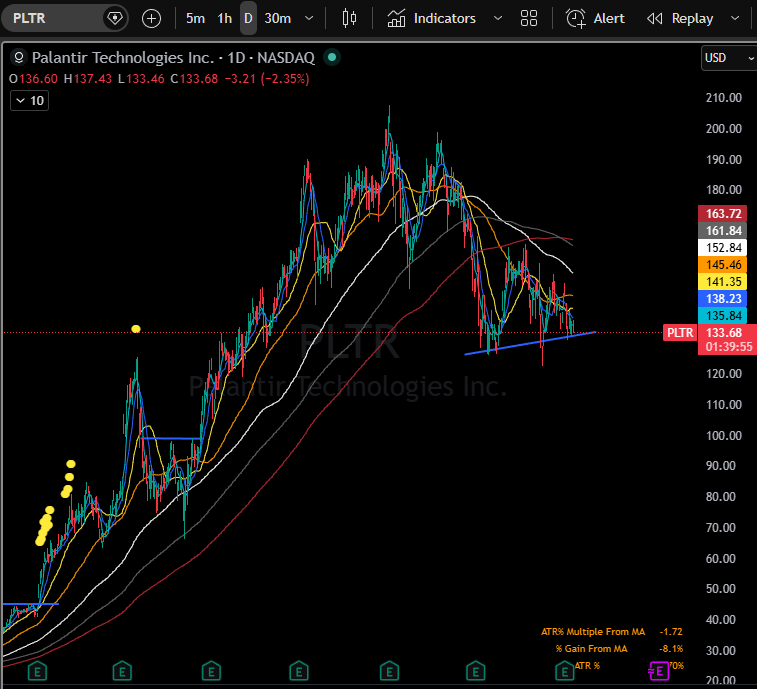The height and width of the screenshot is (689, 757).
Task: Click the orange 145.46 price label
Action: [723, 265]
